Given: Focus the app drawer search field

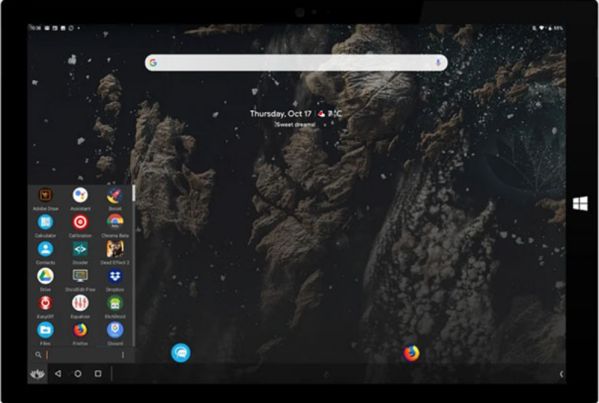Looking at the screenshot, I should [x=82, y=355].
